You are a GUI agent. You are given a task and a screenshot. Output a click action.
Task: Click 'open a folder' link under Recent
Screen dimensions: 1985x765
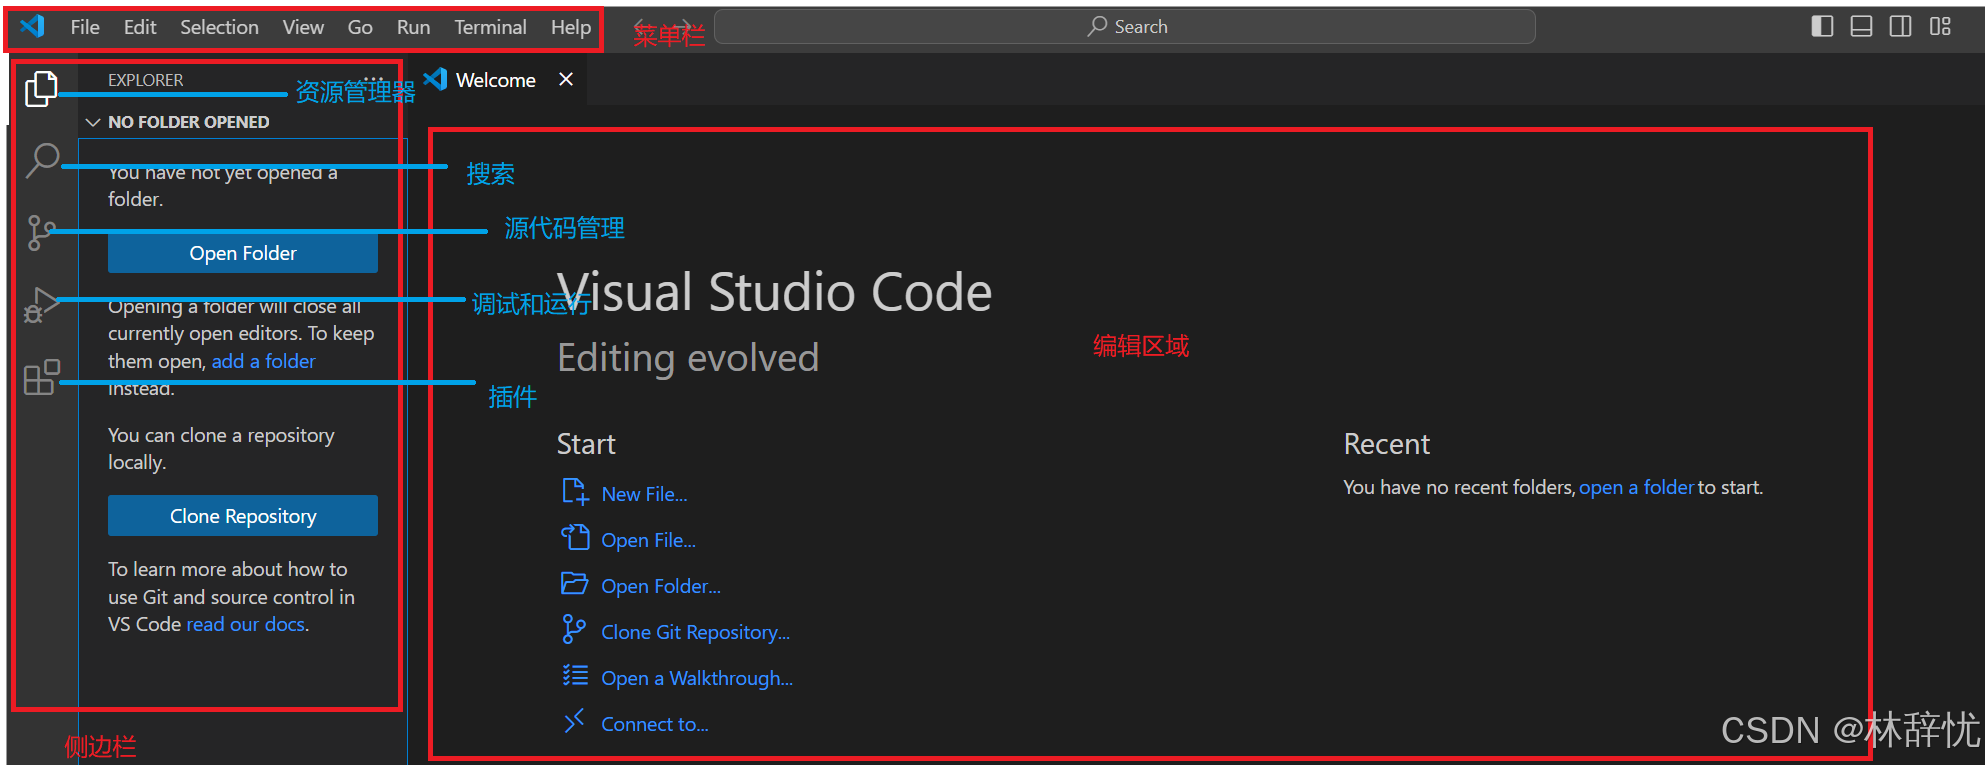(x=1636, y=487)
